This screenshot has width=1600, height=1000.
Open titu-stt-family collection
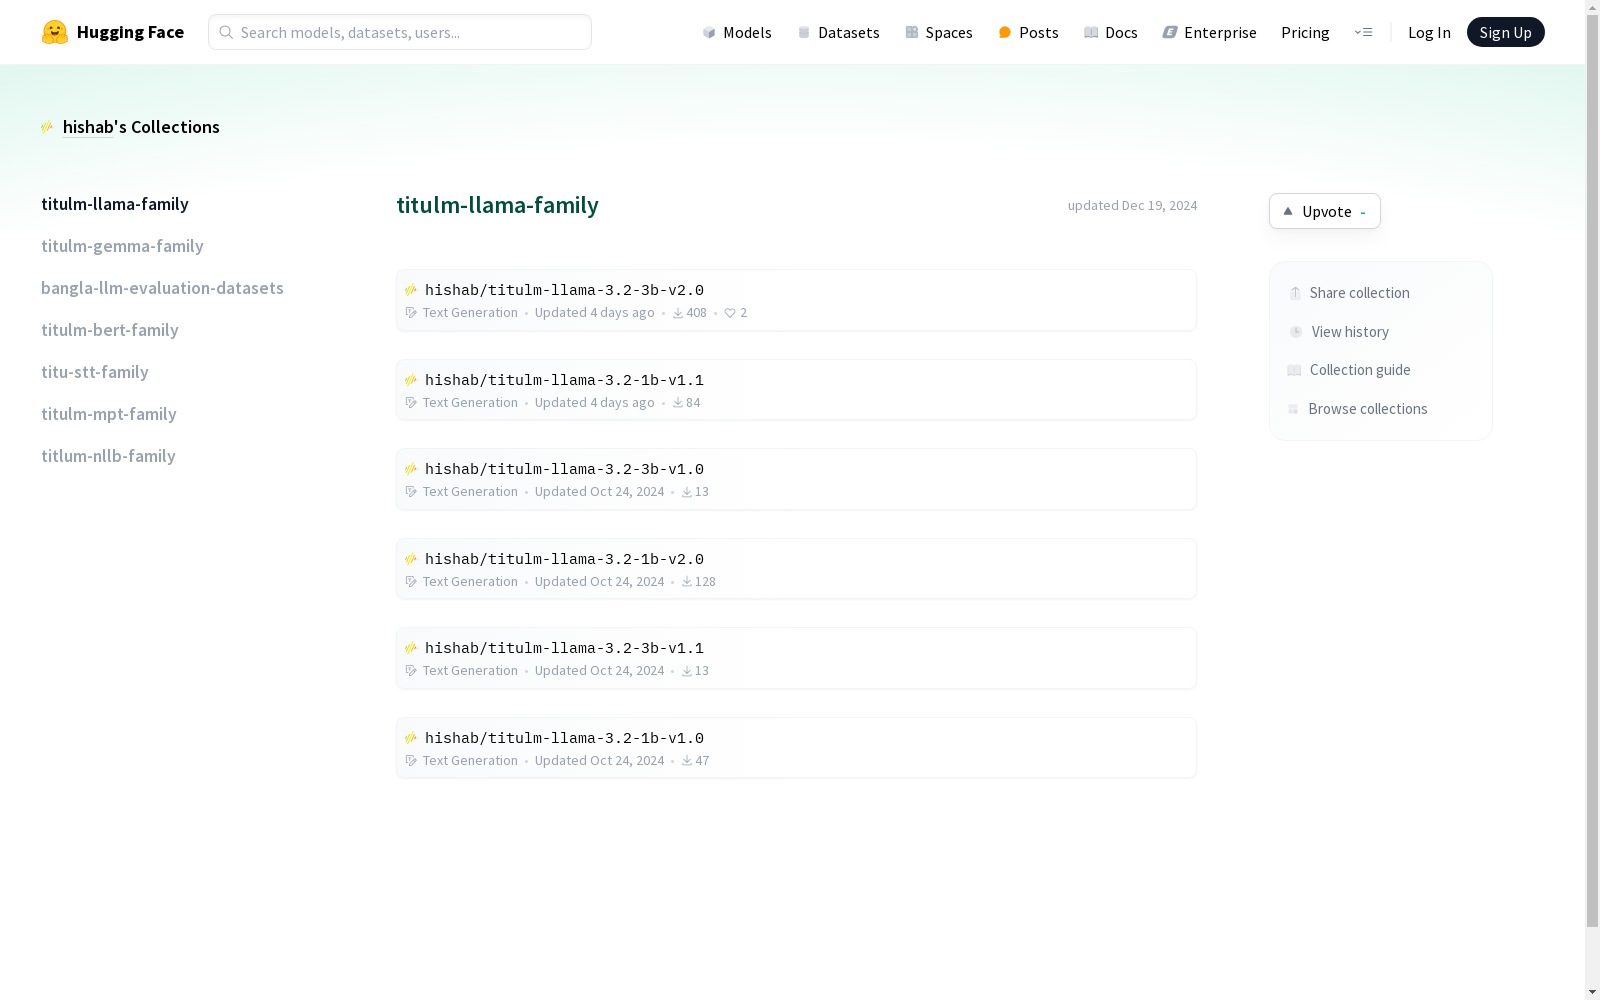pos(95,372)
